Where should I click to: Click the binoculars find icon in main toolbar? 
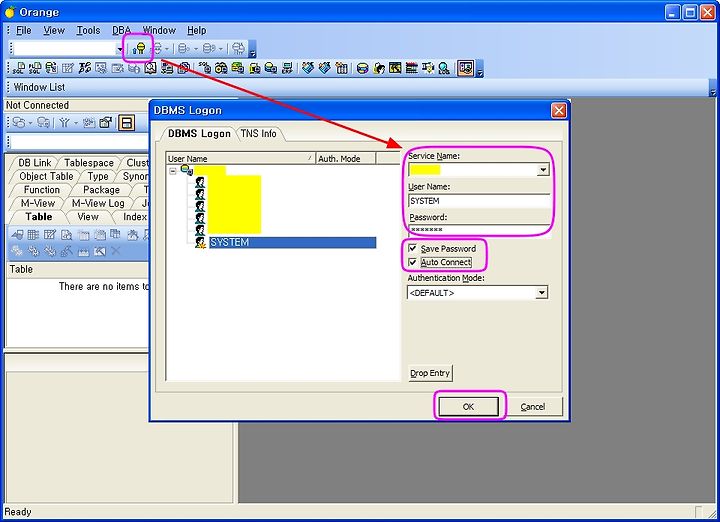click(x=221, y=68)
